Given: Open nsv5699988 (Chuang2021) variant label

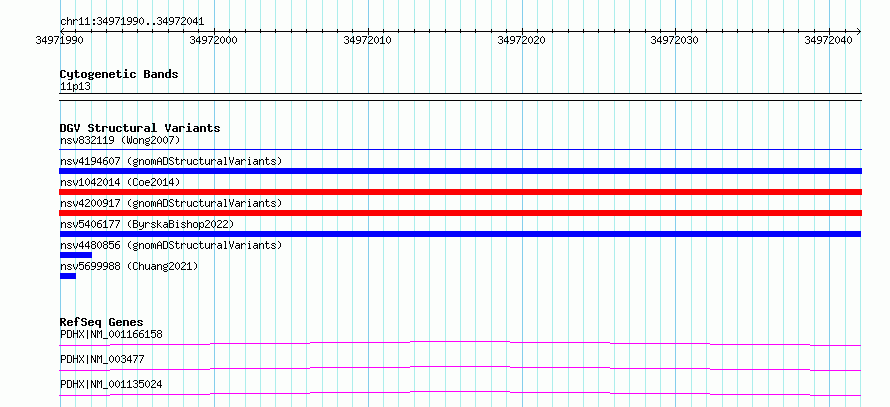Looking at the screenshot, I should click(129, 266).
